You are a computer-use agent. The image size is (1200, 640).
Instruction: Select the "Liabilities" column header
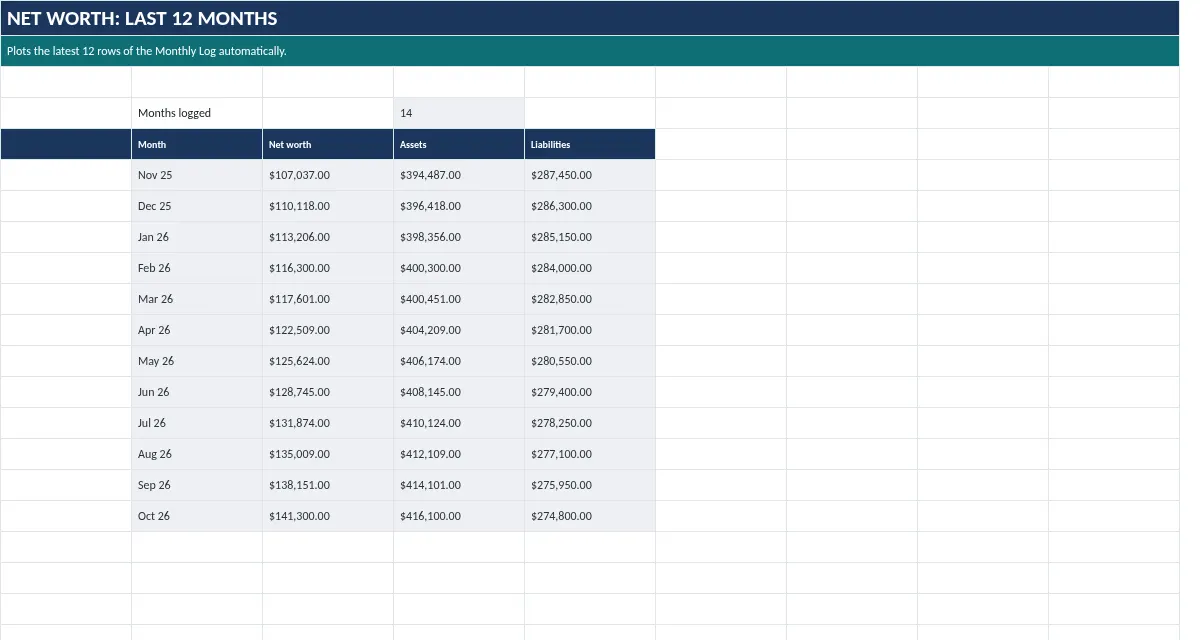point(590,144)
